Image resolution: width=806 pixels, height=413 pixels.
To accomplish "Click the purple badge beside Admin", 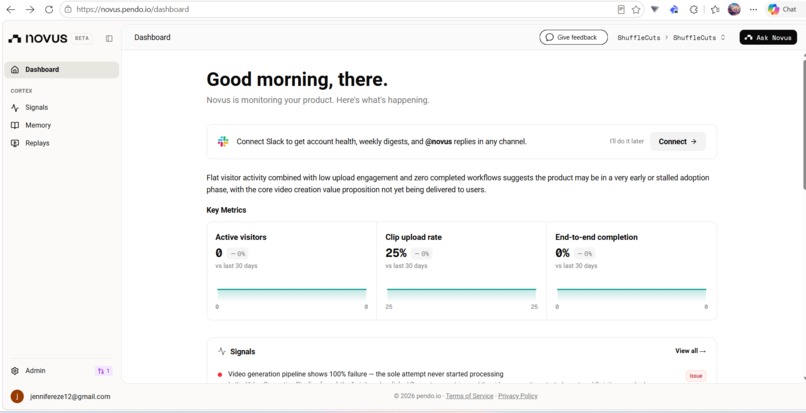I will [103, 371].
